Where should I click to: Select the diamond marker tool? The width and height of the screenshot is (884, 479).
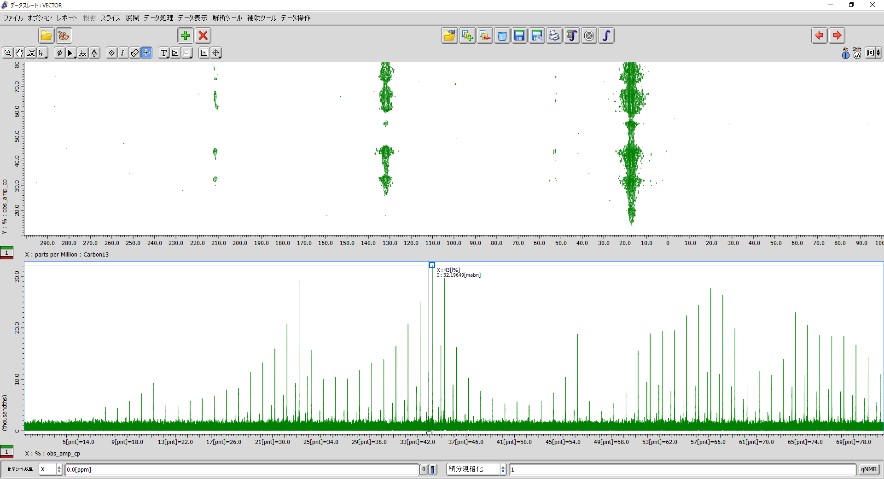point(112,53)
